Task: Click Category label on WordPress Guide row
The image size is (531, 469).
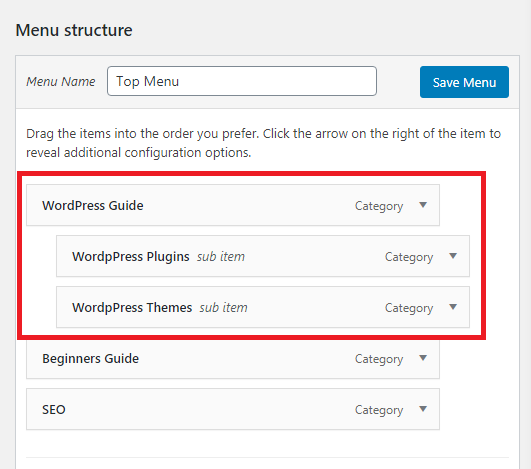Action: point(379,206)
